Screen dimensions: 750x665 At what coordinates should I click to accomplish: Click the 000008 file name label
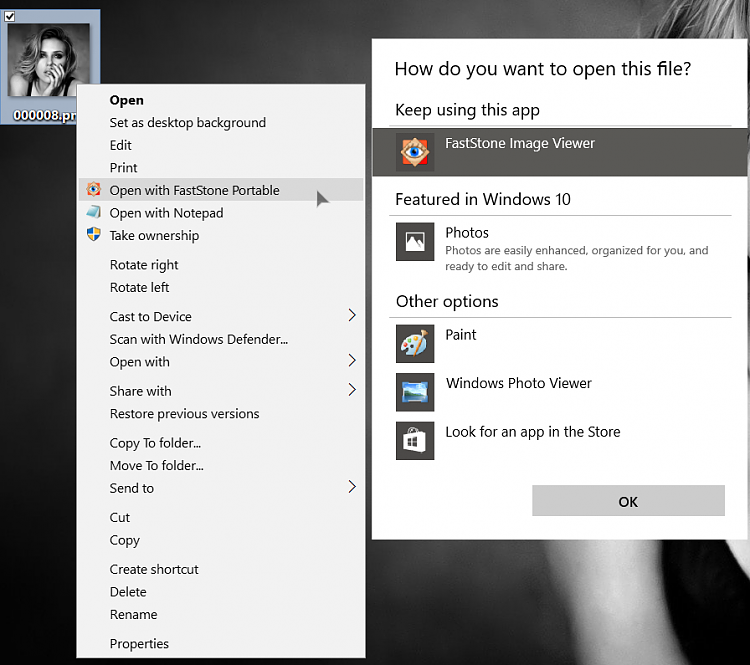(44, 115)
